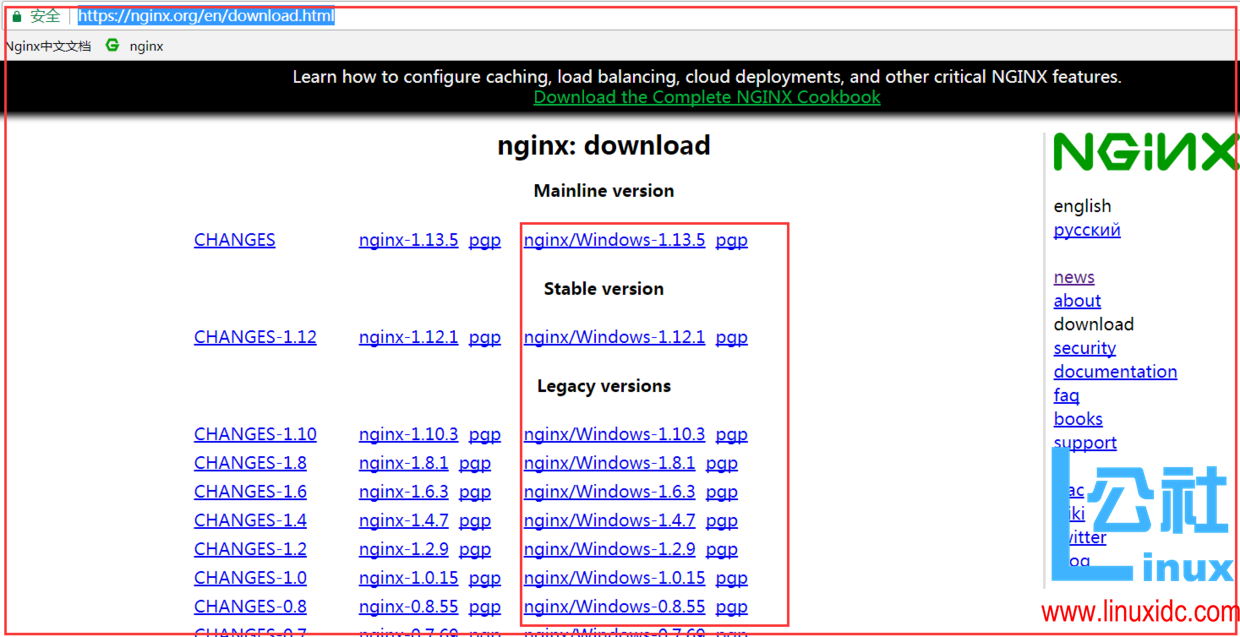Open the CHANGES-1.8 link
The height and width of the screenshot is (637, 1240).
(x=250, y=463)
